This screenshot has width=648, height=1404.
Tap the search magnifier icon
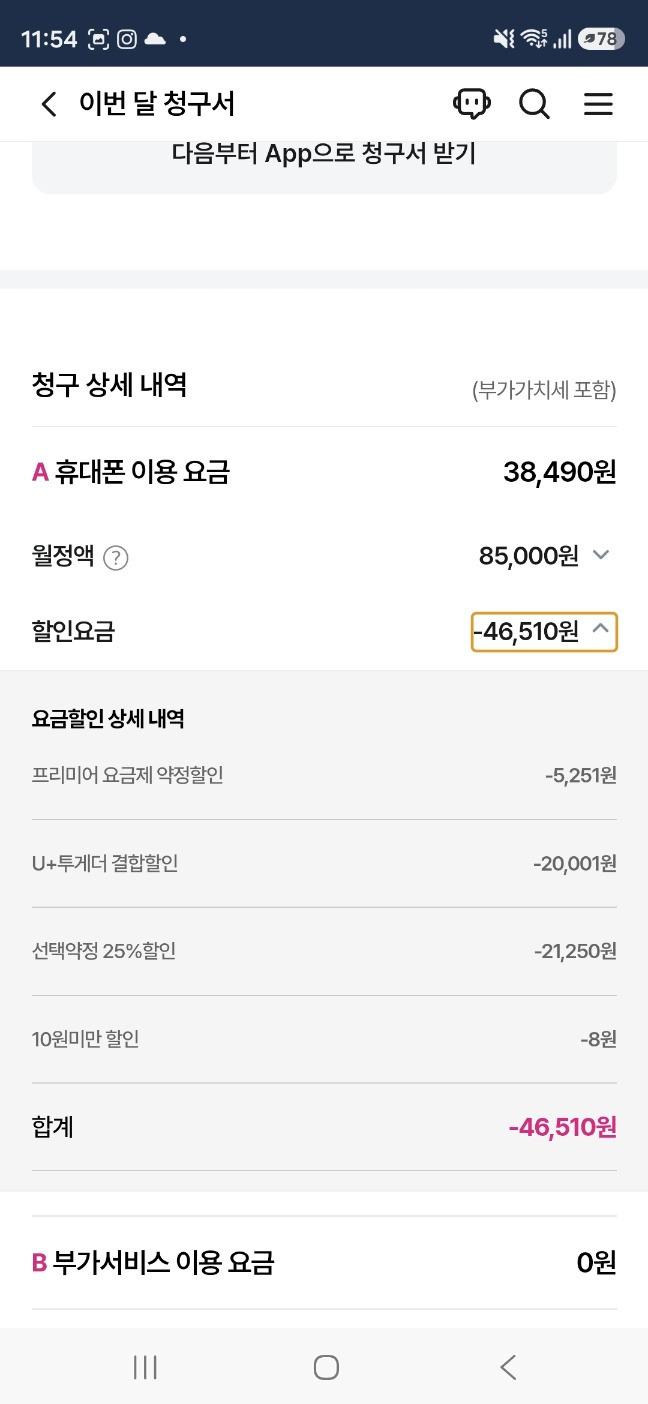[x=534, y=104]
